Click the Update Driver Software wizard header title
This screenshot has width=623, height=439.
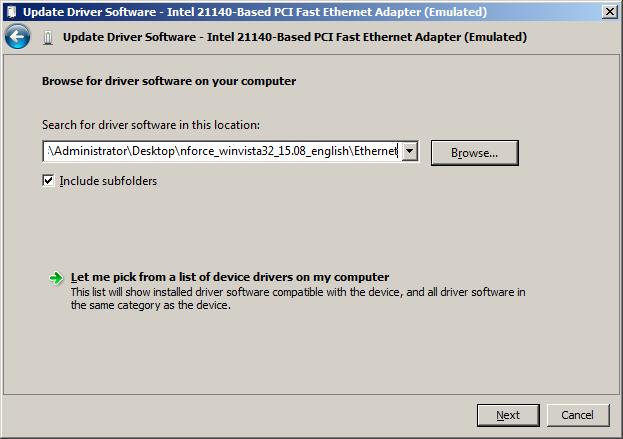click(295, 37)
